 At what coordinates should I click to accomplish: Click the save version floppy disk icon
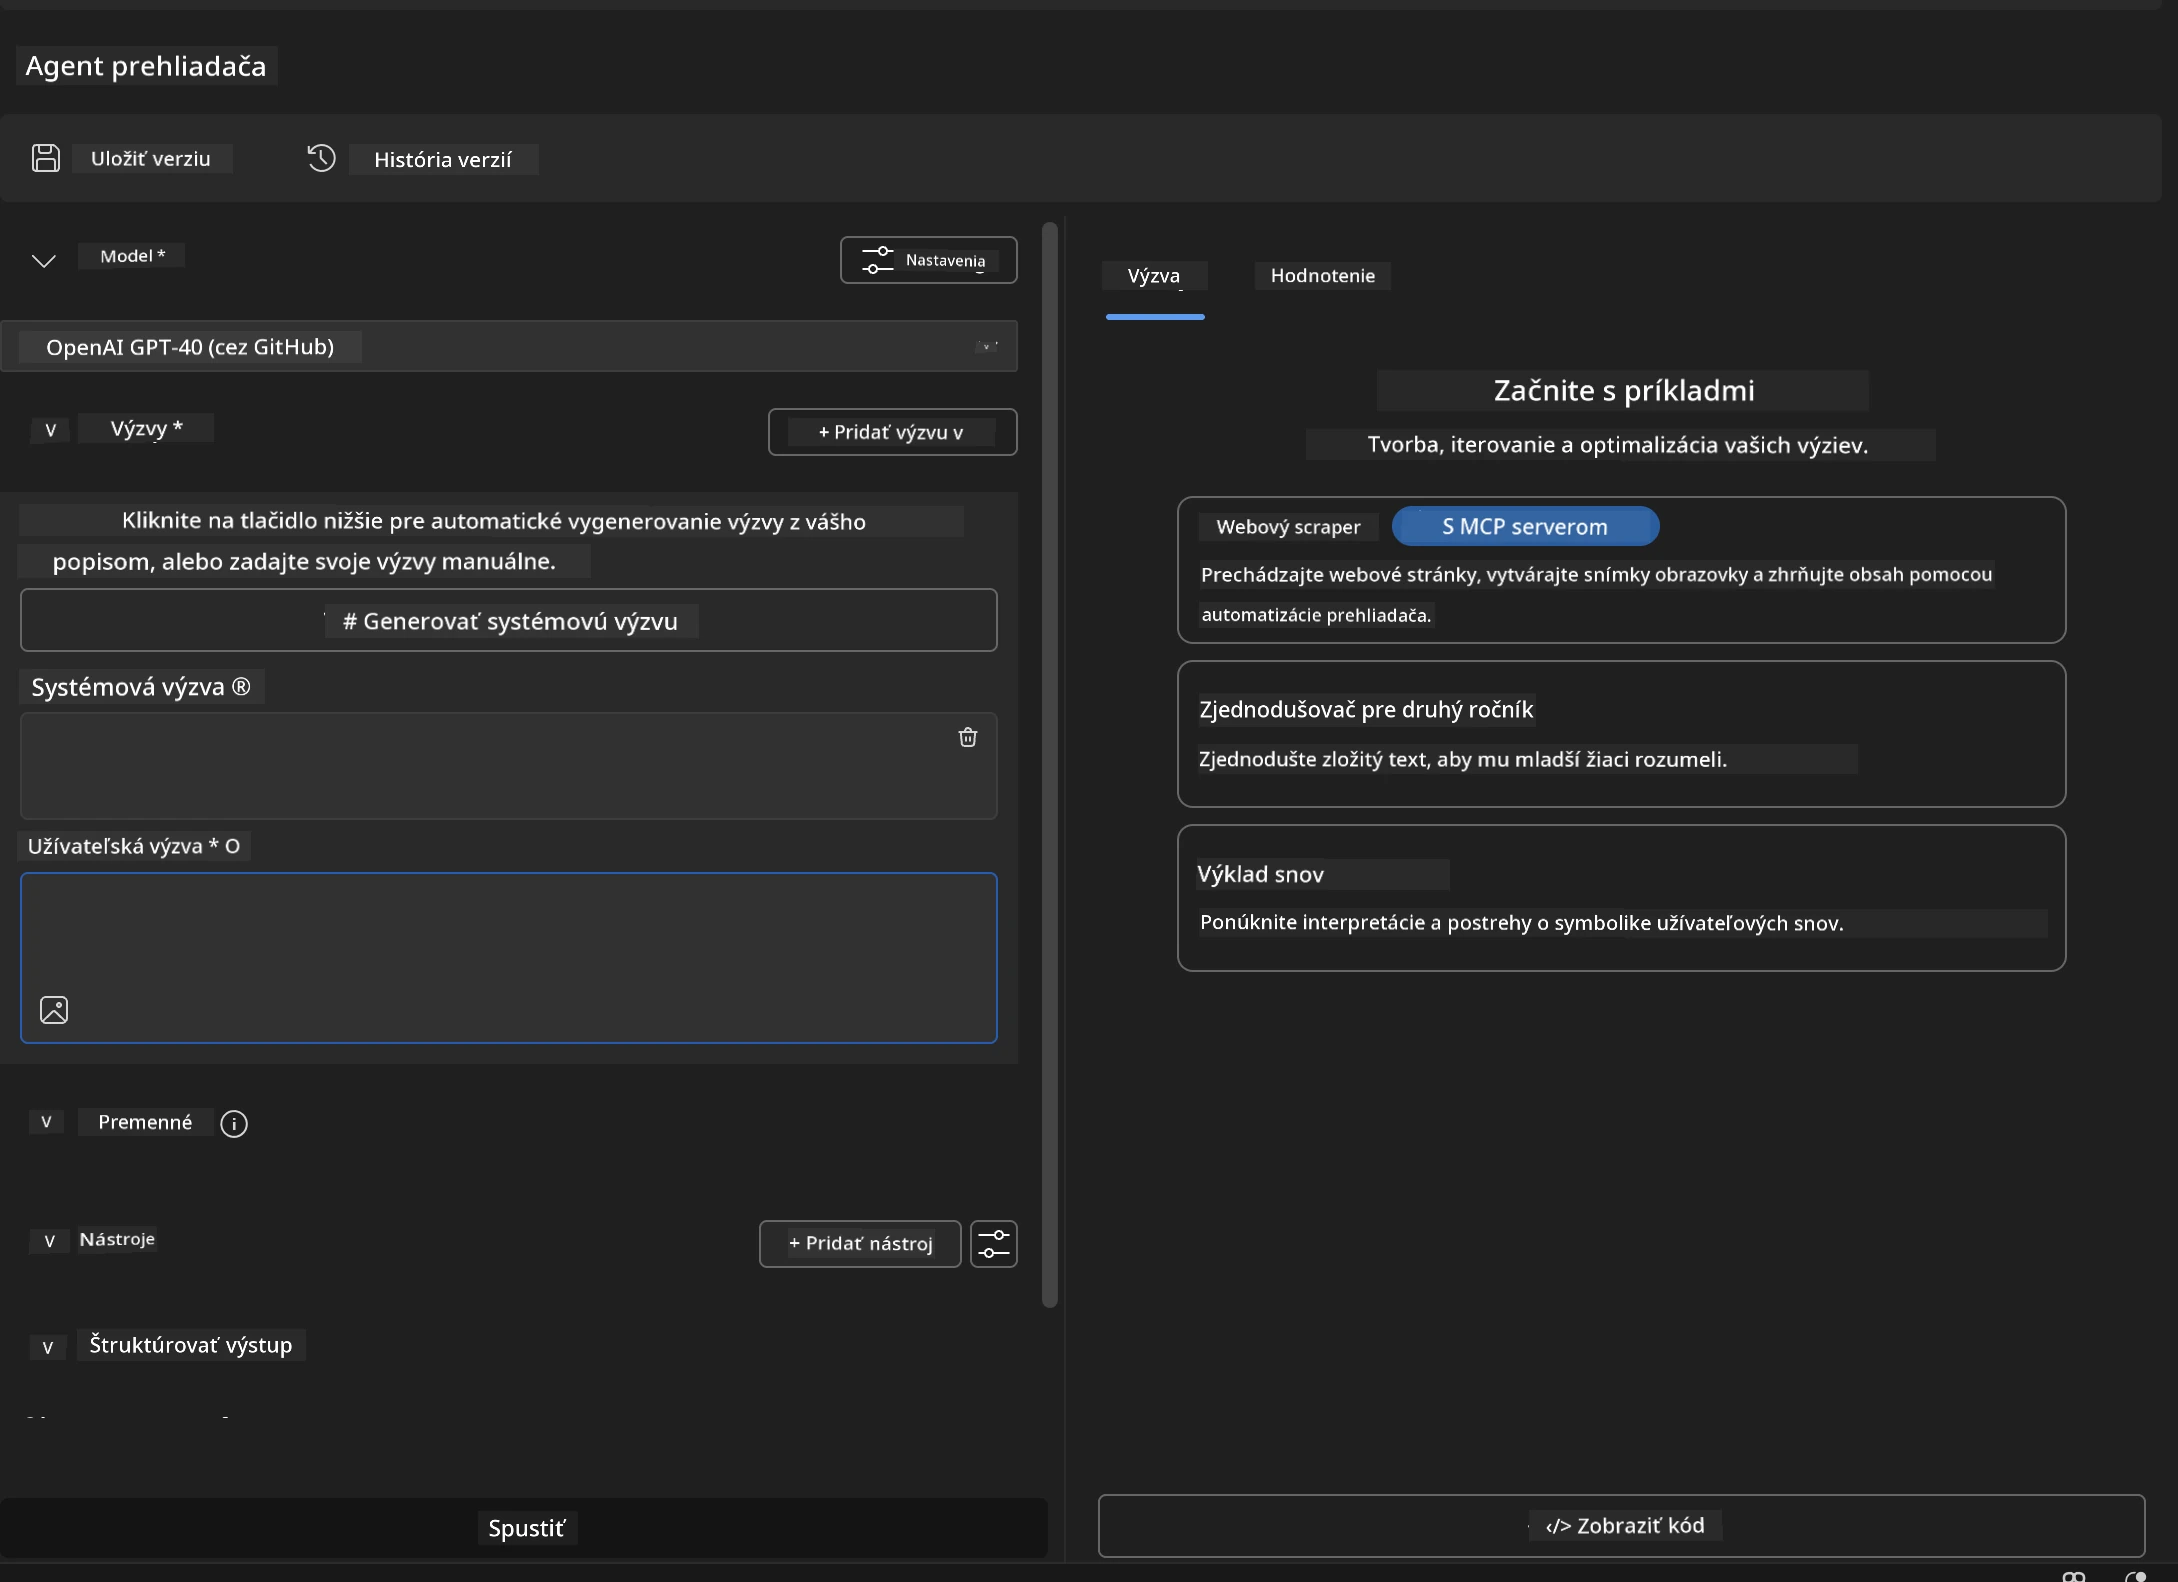pos(46,158)
